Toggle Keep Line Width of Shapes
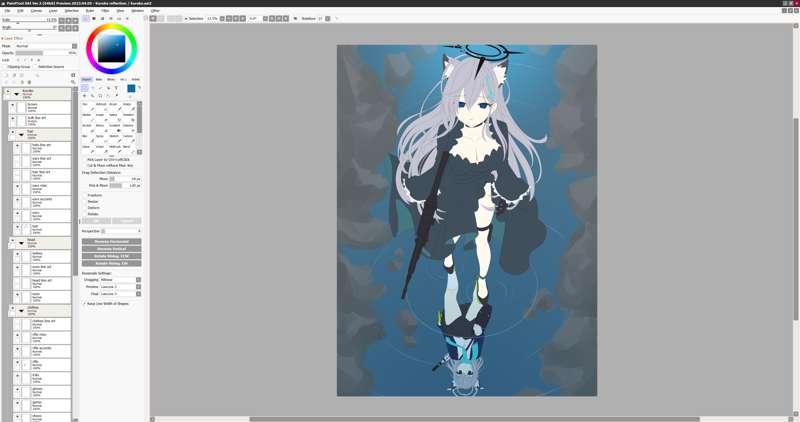Screen dimensions: 800x422 [x=106, y=304]
